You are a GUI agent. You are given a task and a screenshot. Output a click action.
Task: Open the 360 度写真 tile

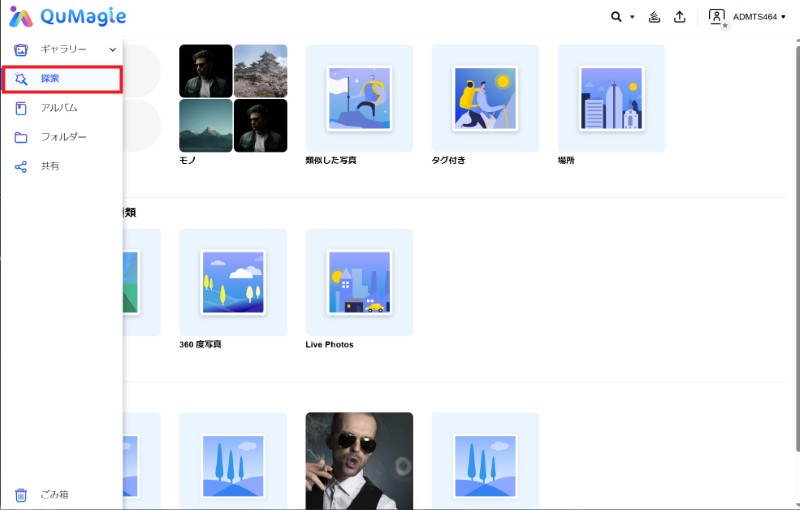pyautogui.click(x=233, y=282)
